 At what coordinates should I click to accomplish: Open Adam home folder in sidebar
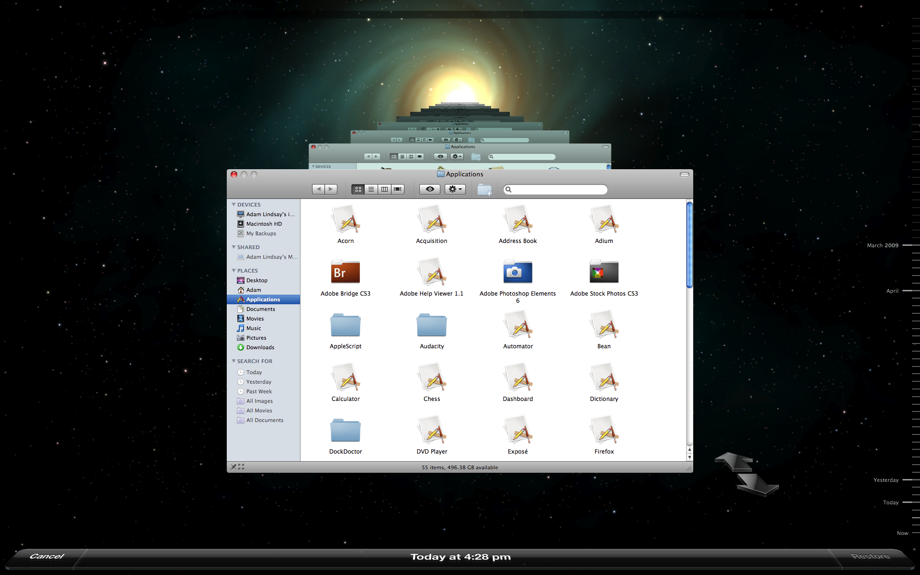[x=263, y=290]
